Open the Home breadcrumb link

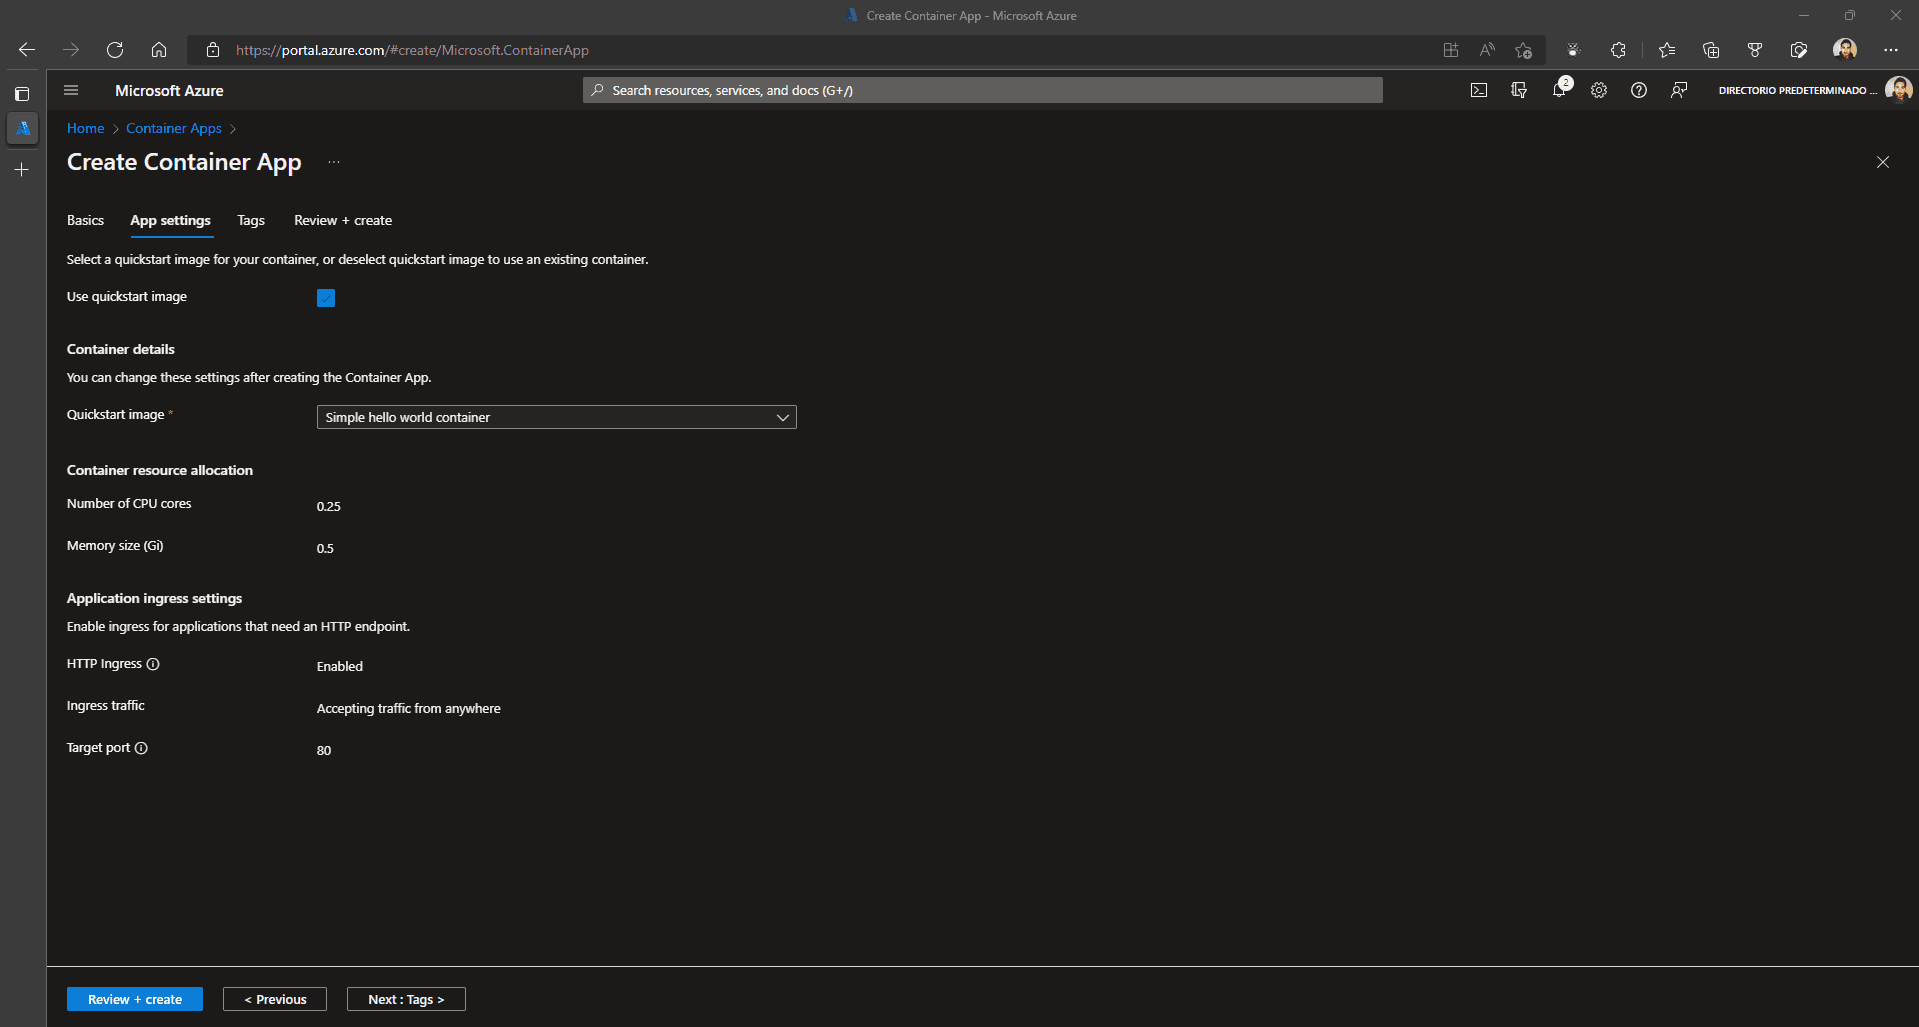click(x=85, y=128)
